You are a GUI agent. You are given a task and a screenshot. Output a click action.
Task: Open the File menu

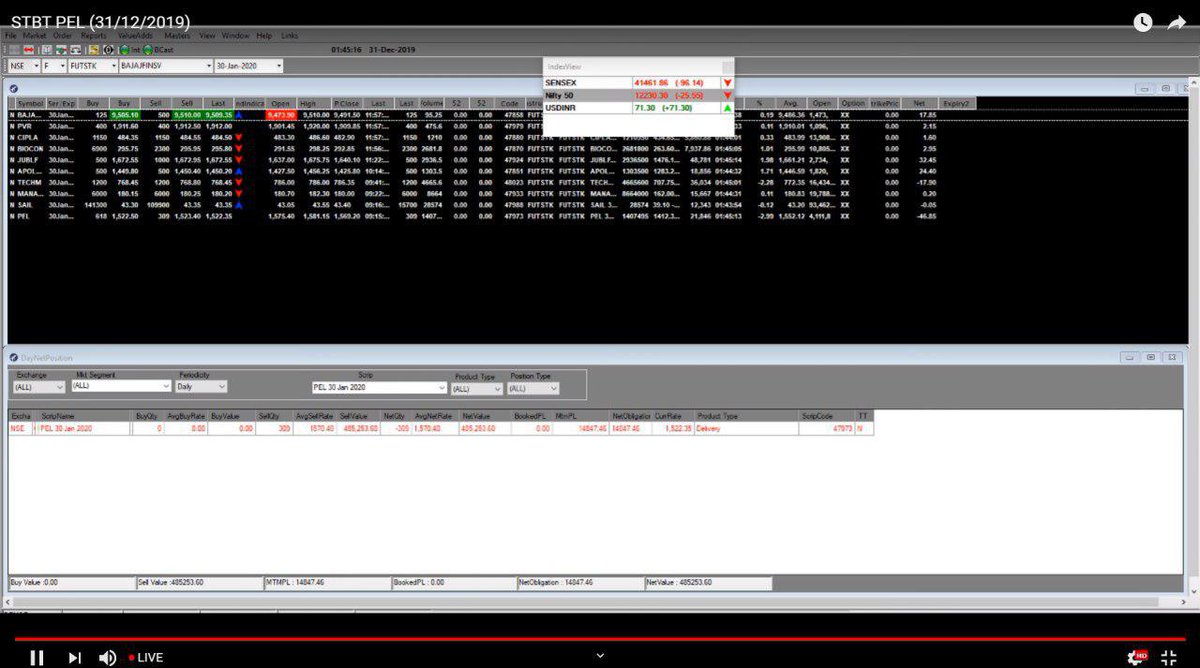(x=11, y=35)
